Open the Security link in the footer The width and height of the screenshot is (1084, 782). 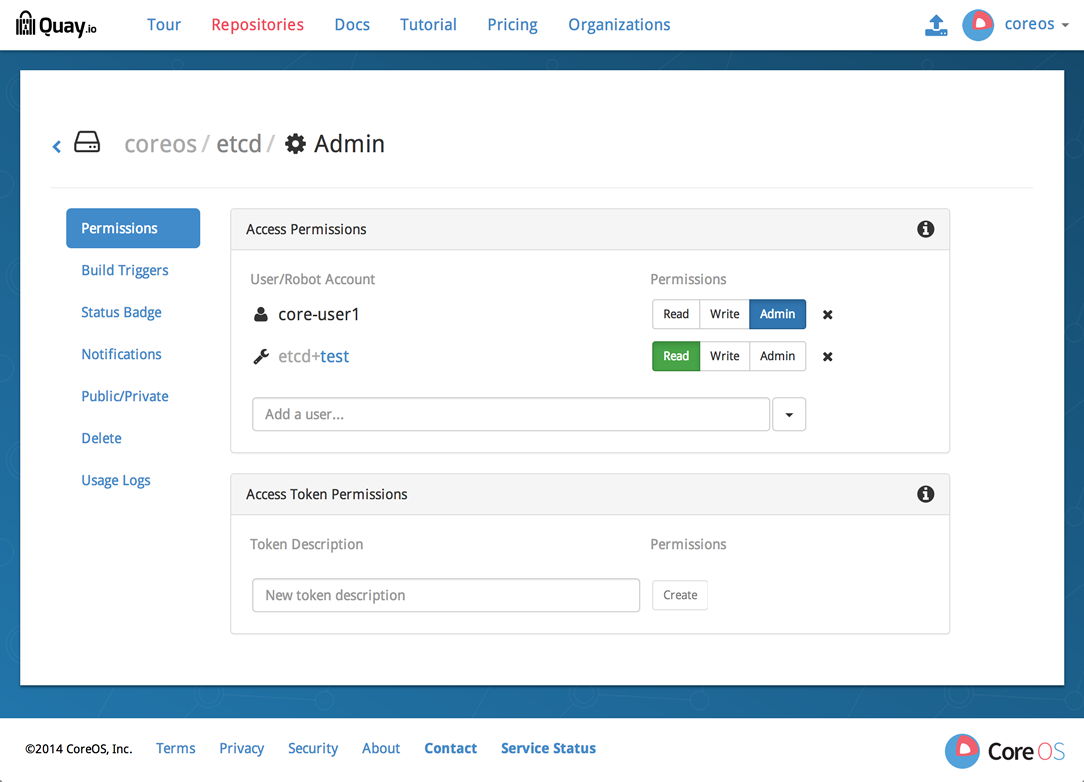312,748
